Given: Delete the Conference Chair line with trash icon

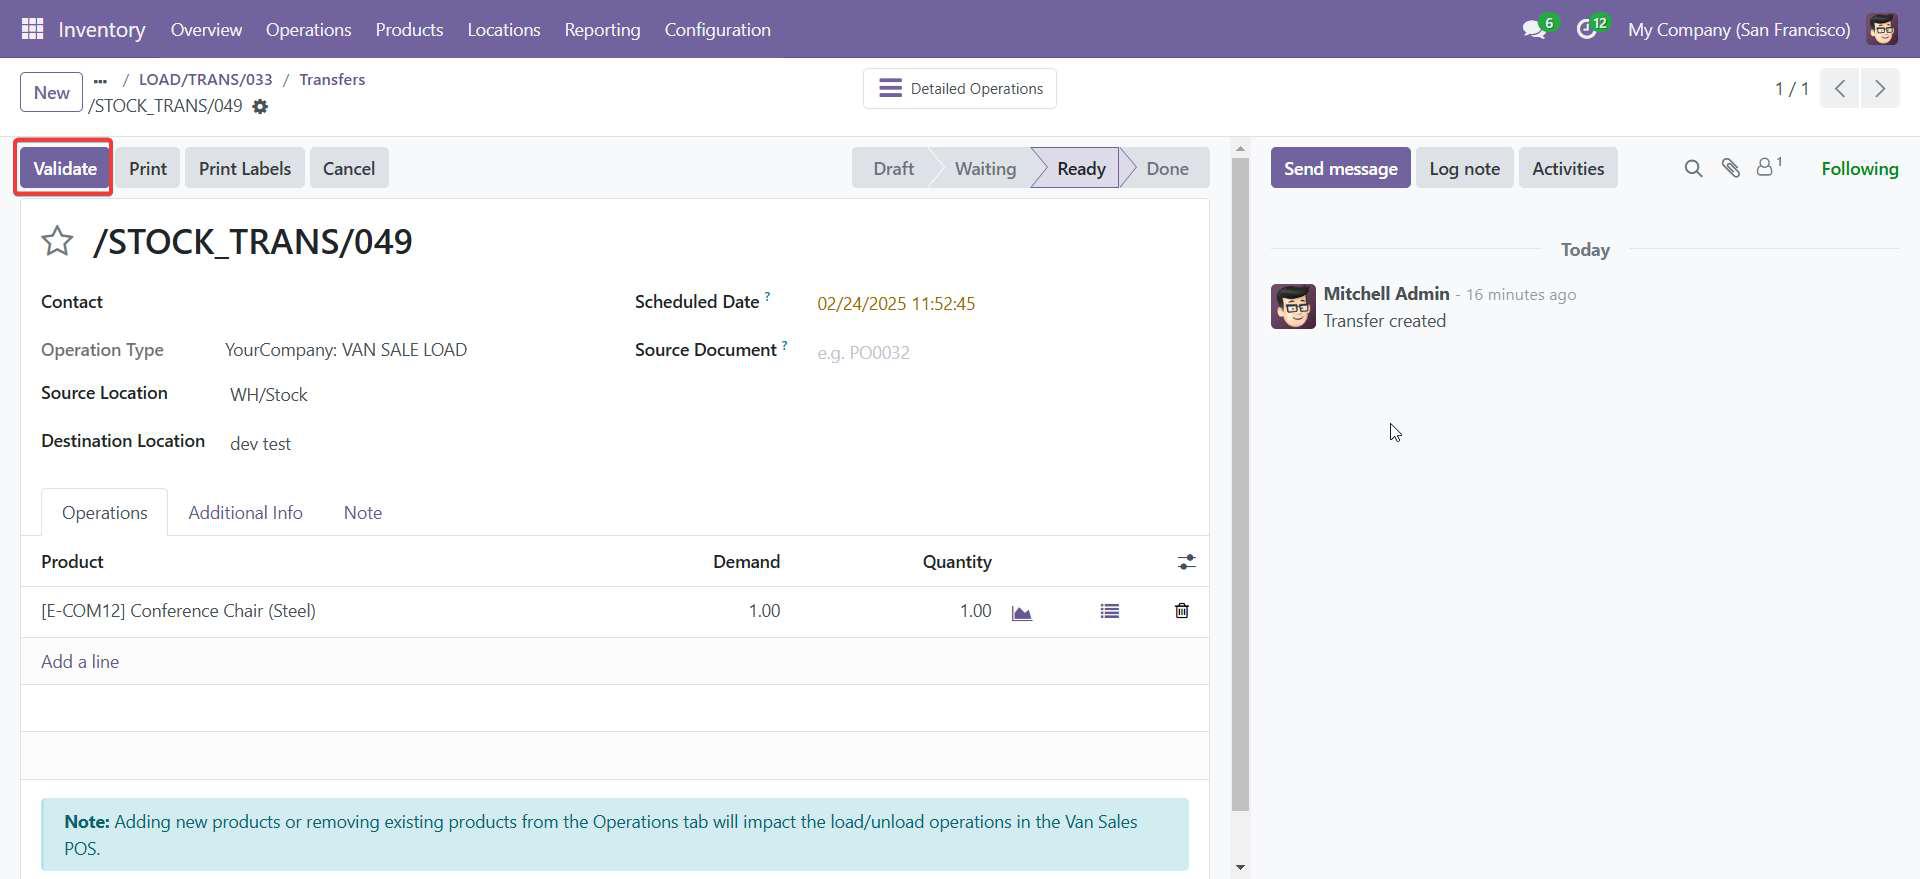Looking at the screenshot, I should tap(1181, 611).
